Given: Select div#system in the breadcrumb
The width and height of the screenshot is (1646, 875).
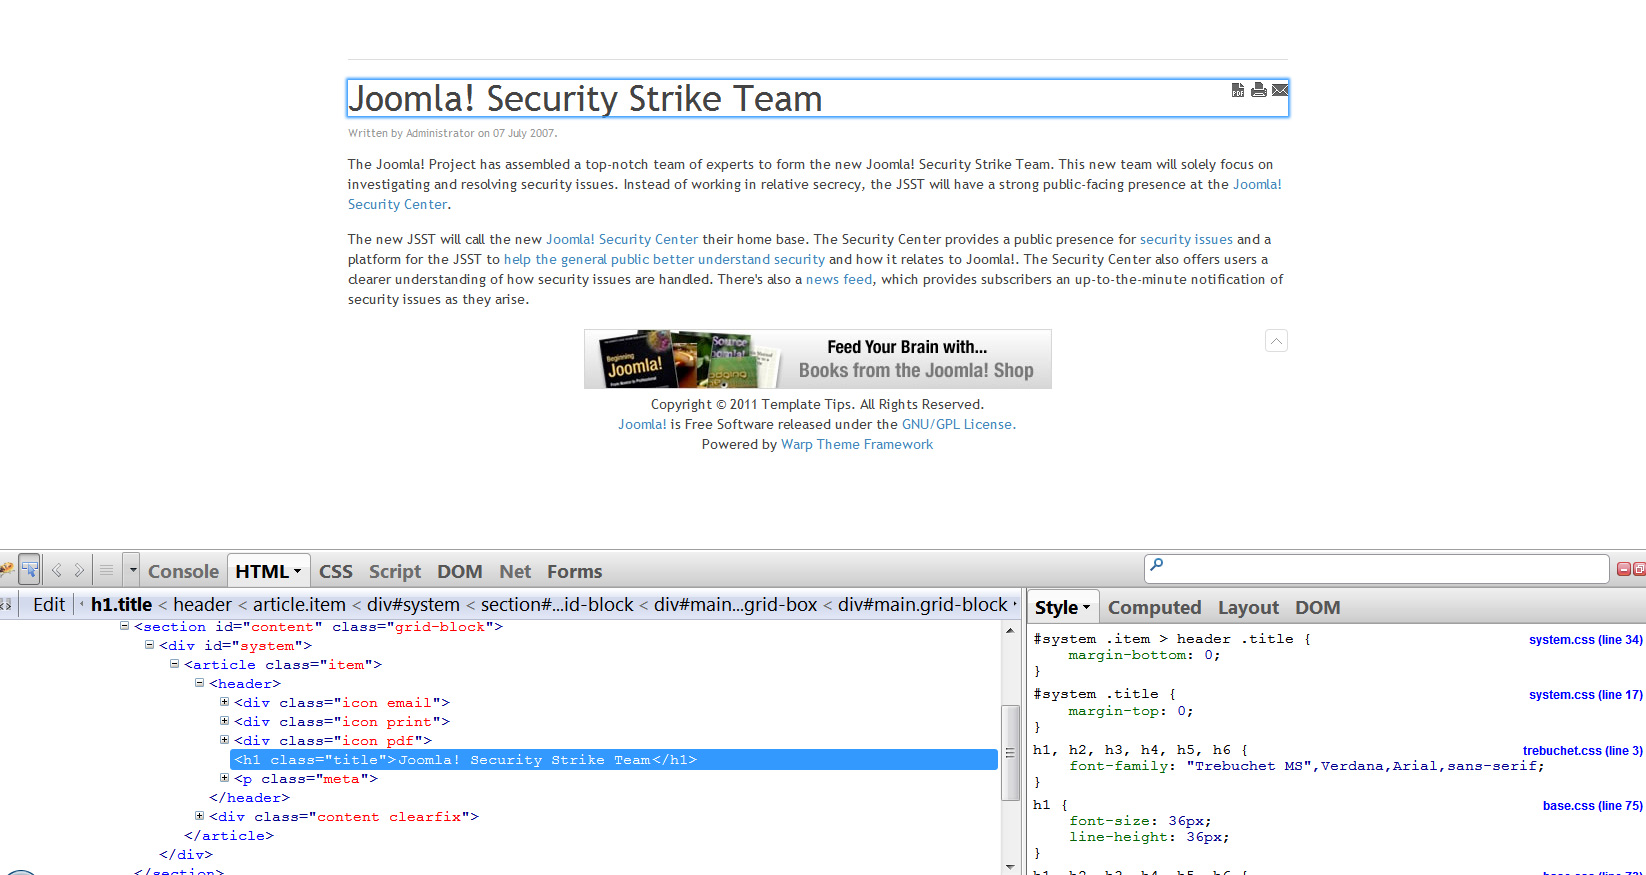Looking at the screenshot, I should pyautogui.click(x=413, y=604).
